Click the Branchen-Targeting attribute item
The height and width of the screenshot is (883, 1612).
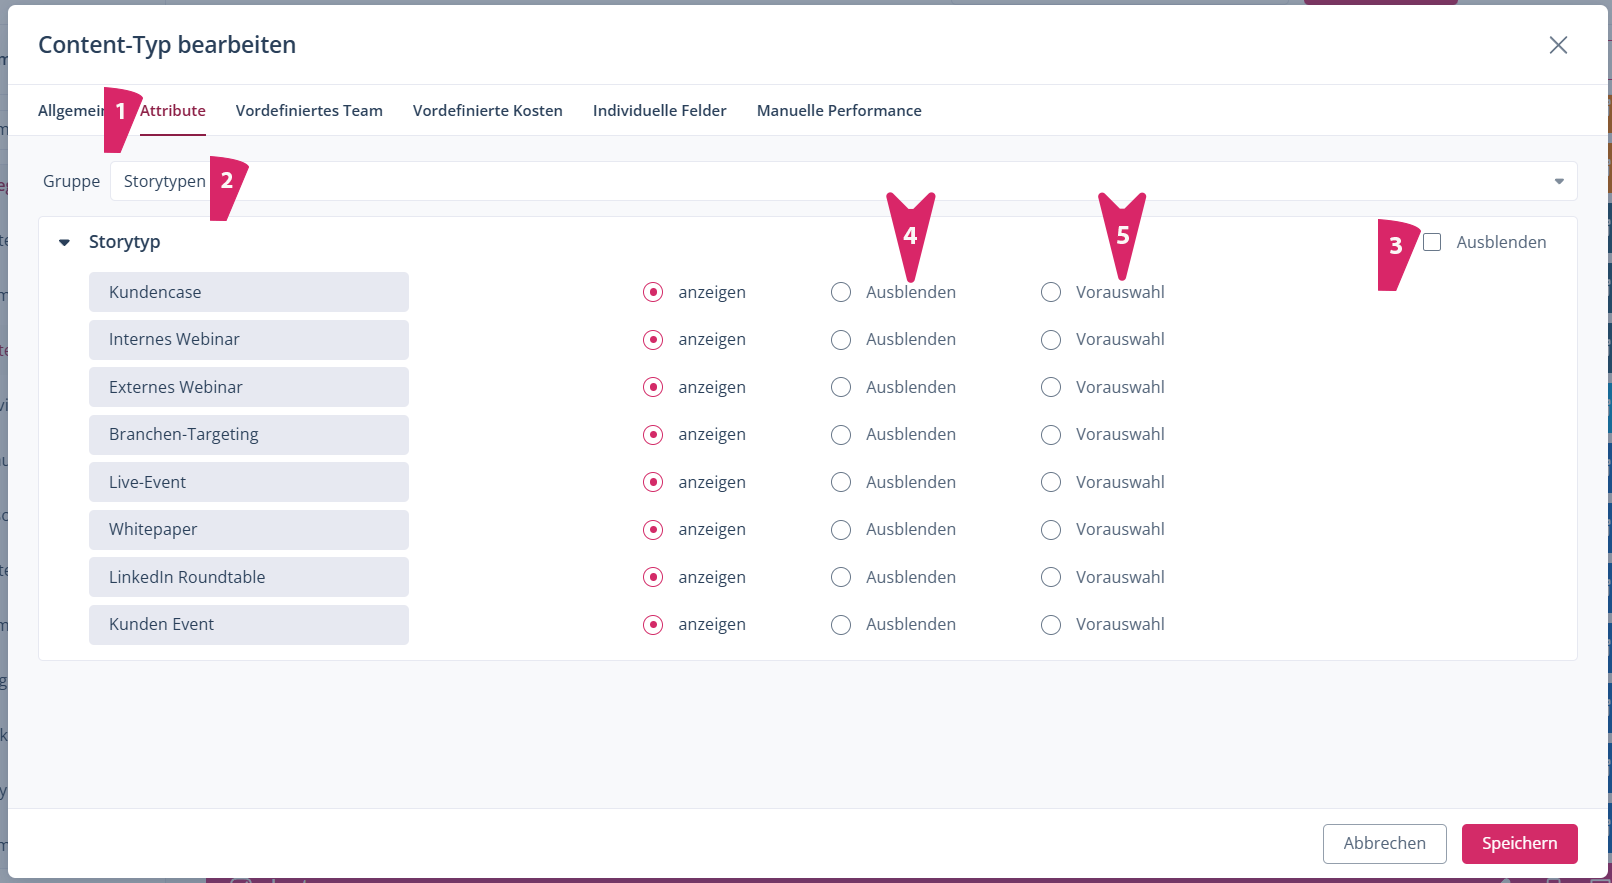coord(248,435)
